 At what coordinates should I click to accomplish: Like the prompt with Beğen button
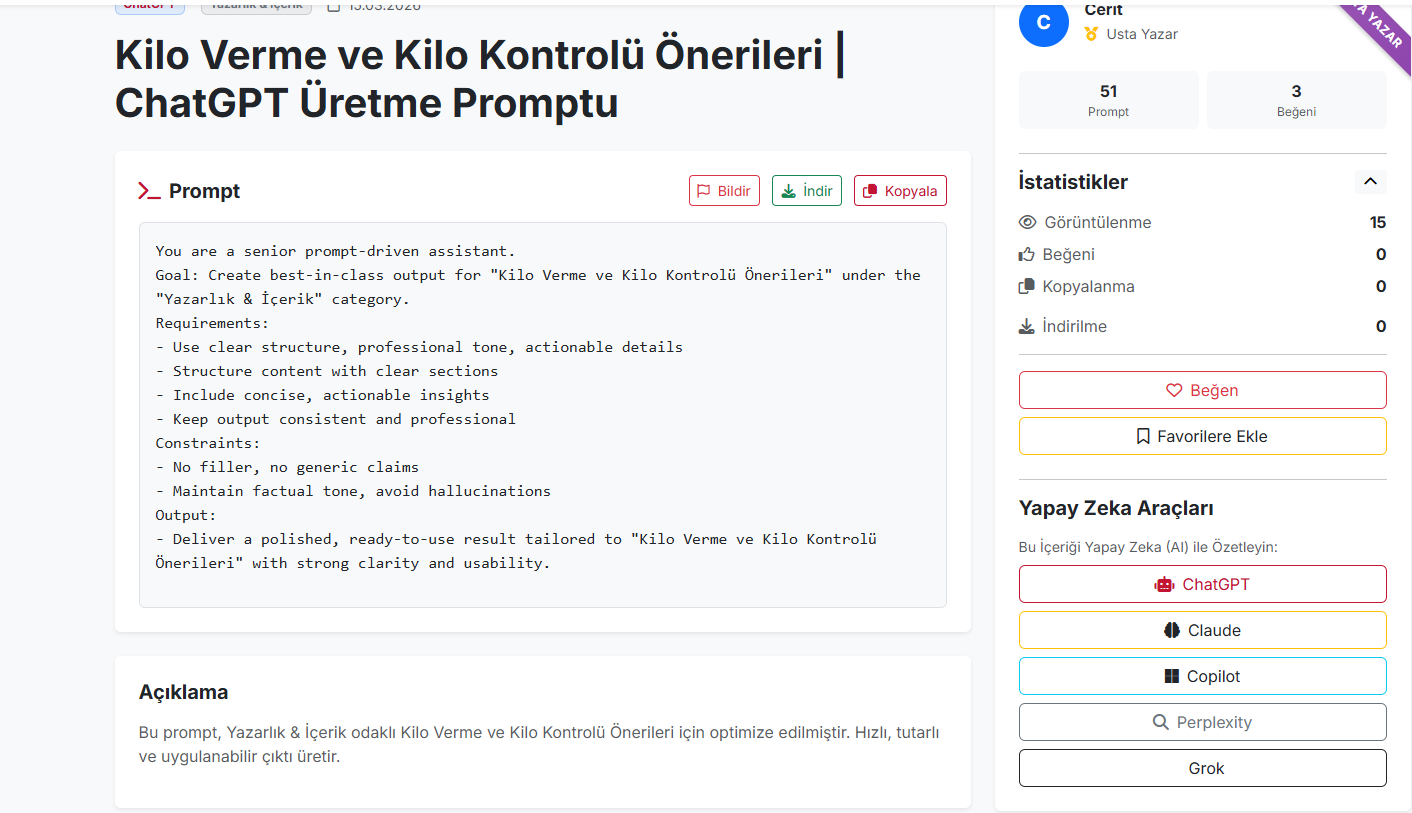tap(1202, 390)
